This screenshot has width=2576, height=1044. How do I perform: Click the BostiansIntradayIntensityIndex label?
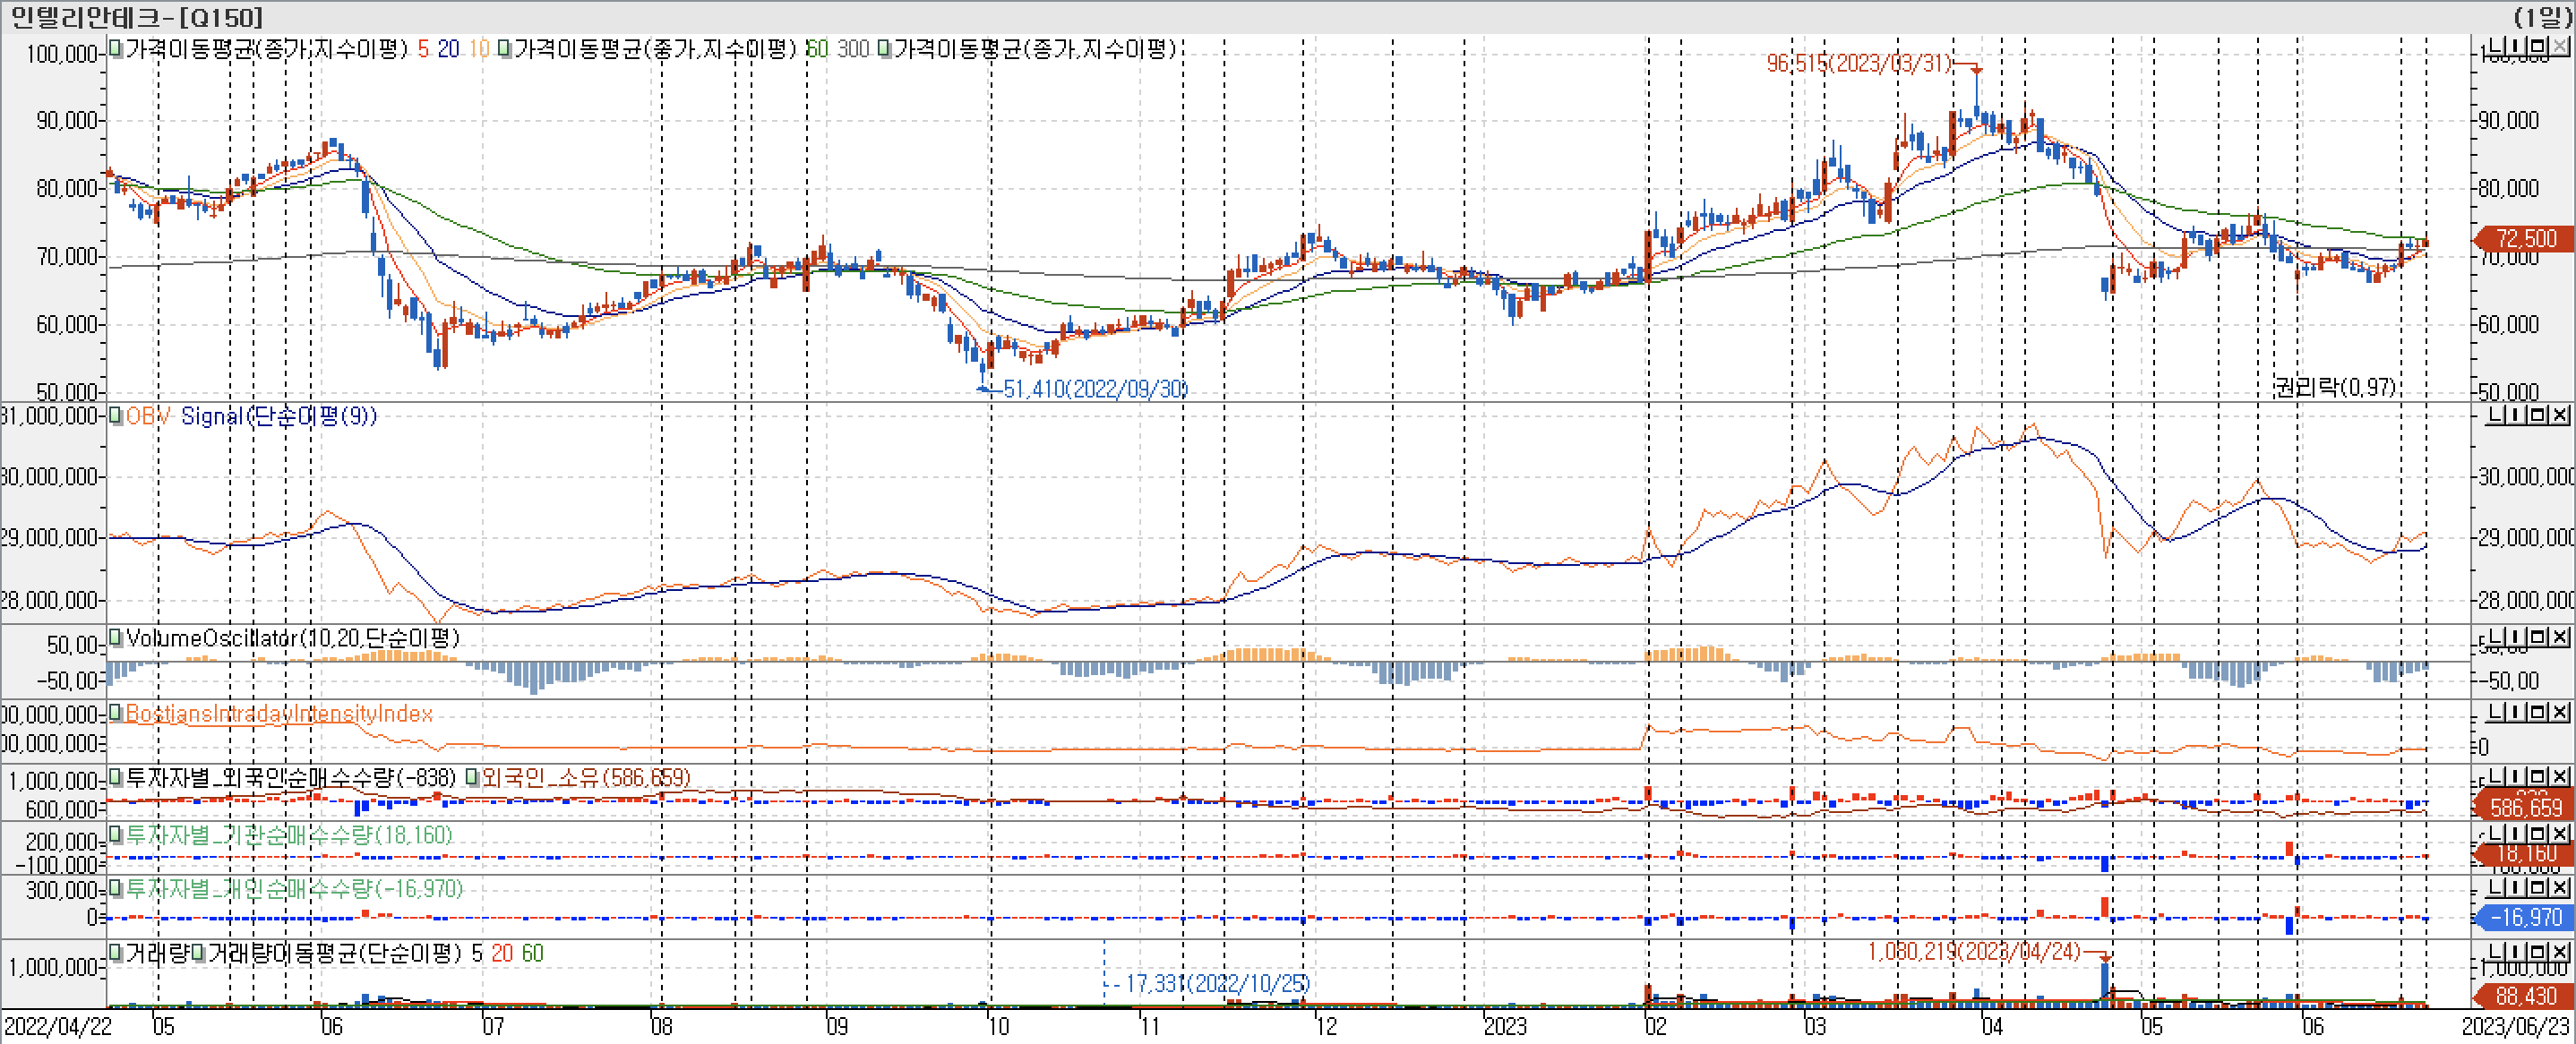279,714
